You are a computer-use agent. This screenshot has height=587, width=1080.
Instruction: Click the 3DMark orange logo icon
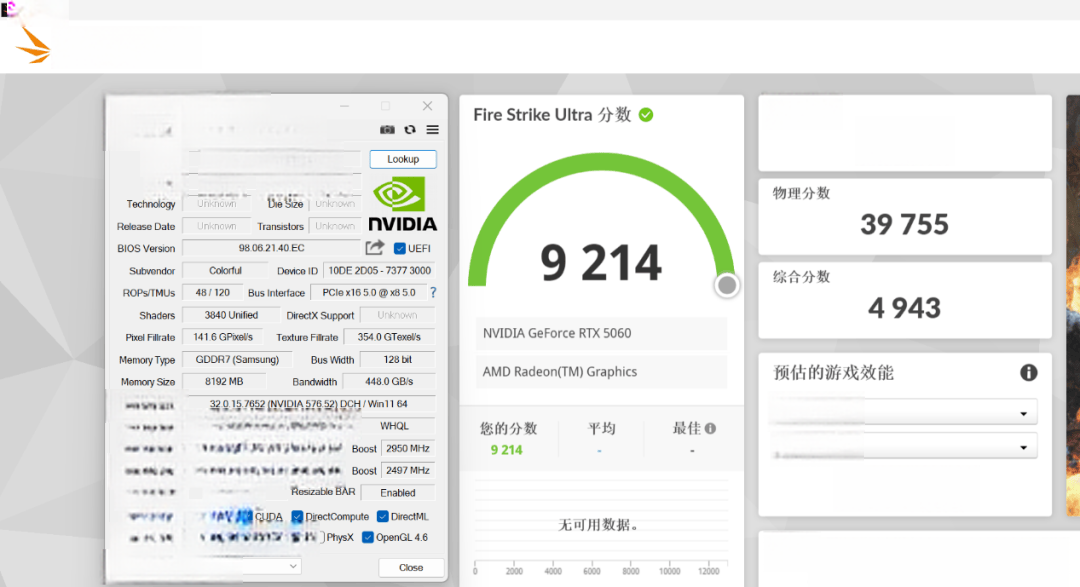click(33, 45)
